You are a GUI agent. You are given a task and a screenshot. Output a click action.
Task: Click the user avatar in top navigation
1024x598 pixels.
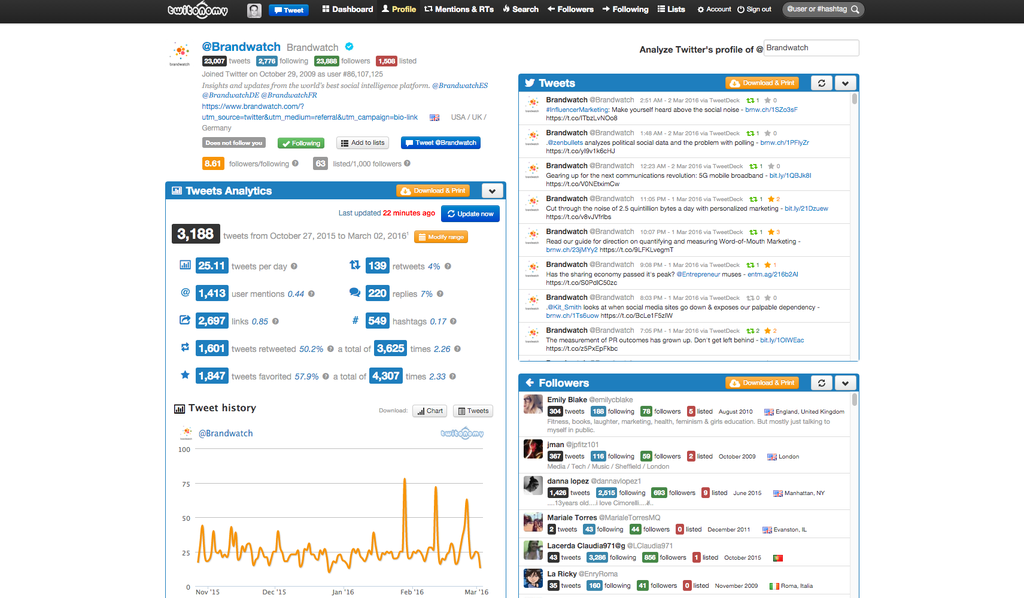pyautogui.click(x=254, y=10)
